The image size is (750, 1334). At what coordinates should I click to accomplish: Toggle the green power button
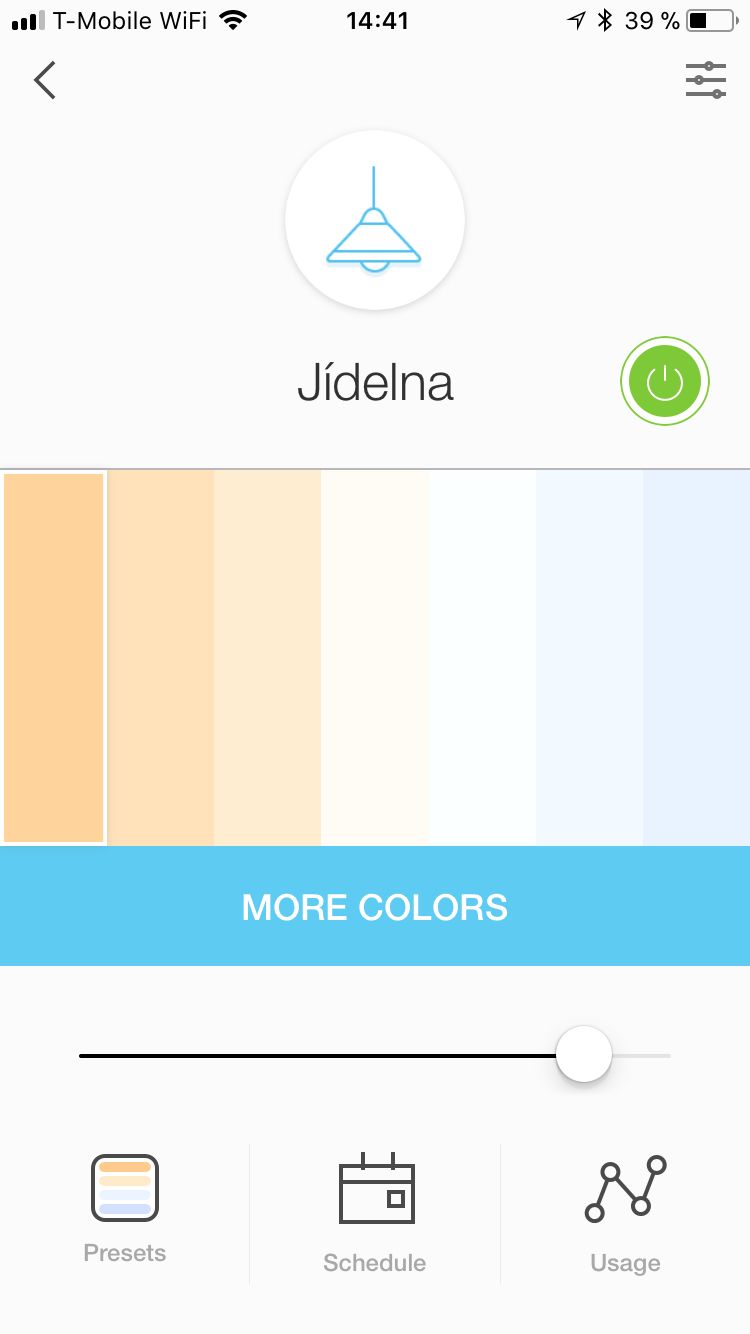pyautogui.click(x=665, y=382)
